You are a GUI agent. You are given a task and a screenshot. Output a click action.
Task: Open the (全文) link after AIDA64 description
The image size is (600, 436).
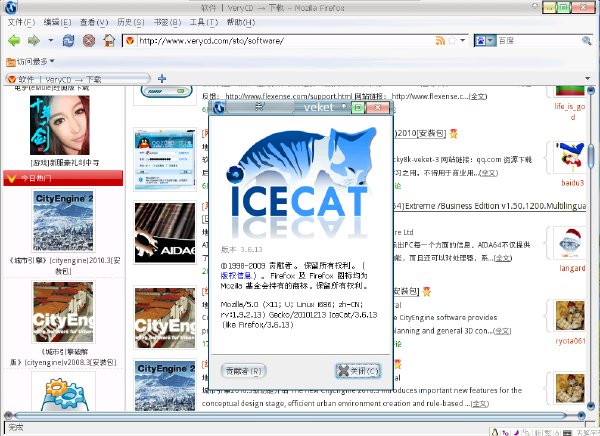click(x=502, y=258)
